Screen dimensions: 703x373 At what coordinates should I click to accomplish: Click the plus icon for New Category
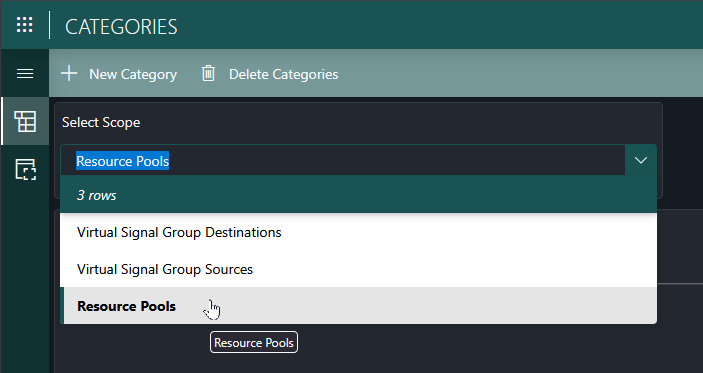point(69,73)
